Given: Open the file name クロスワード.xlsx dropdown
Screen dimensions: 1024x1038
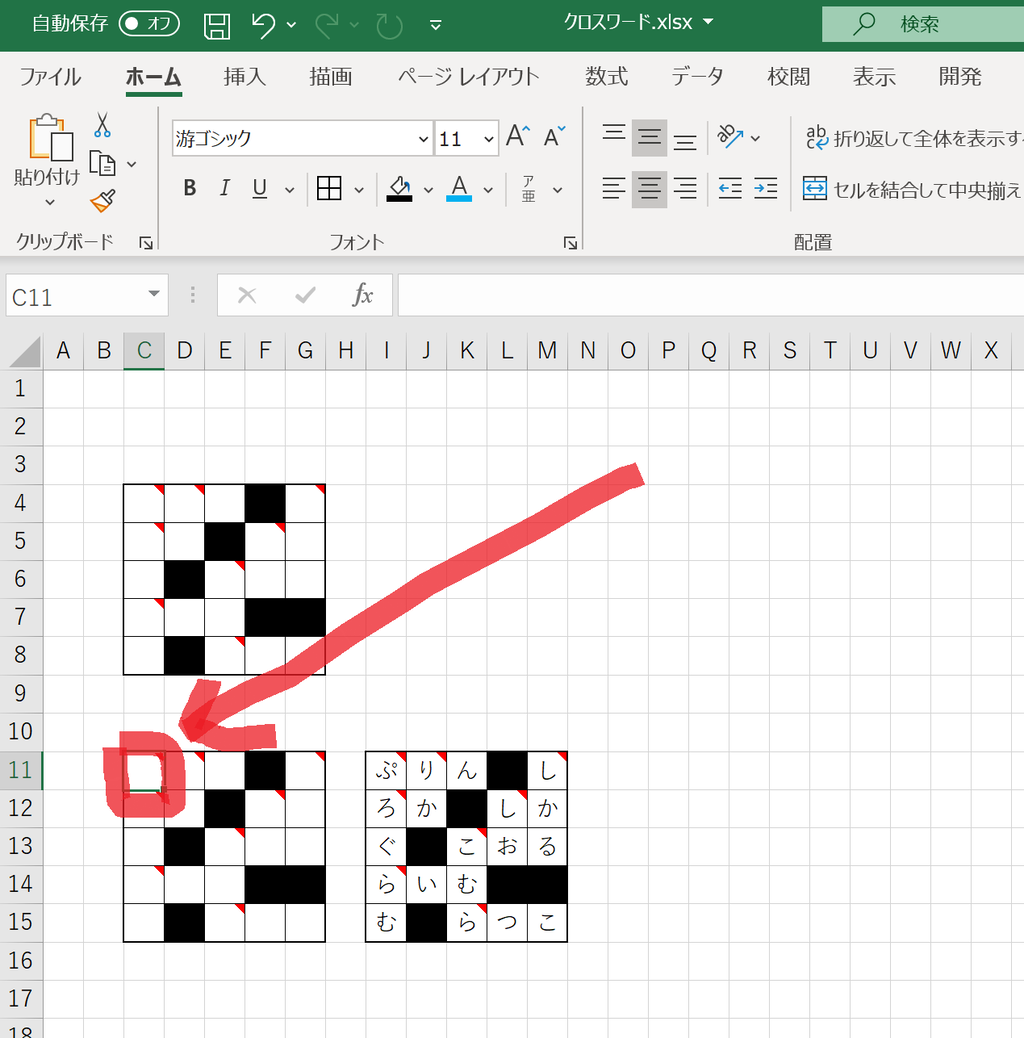Looking at the screenshot, I should 708,22.
